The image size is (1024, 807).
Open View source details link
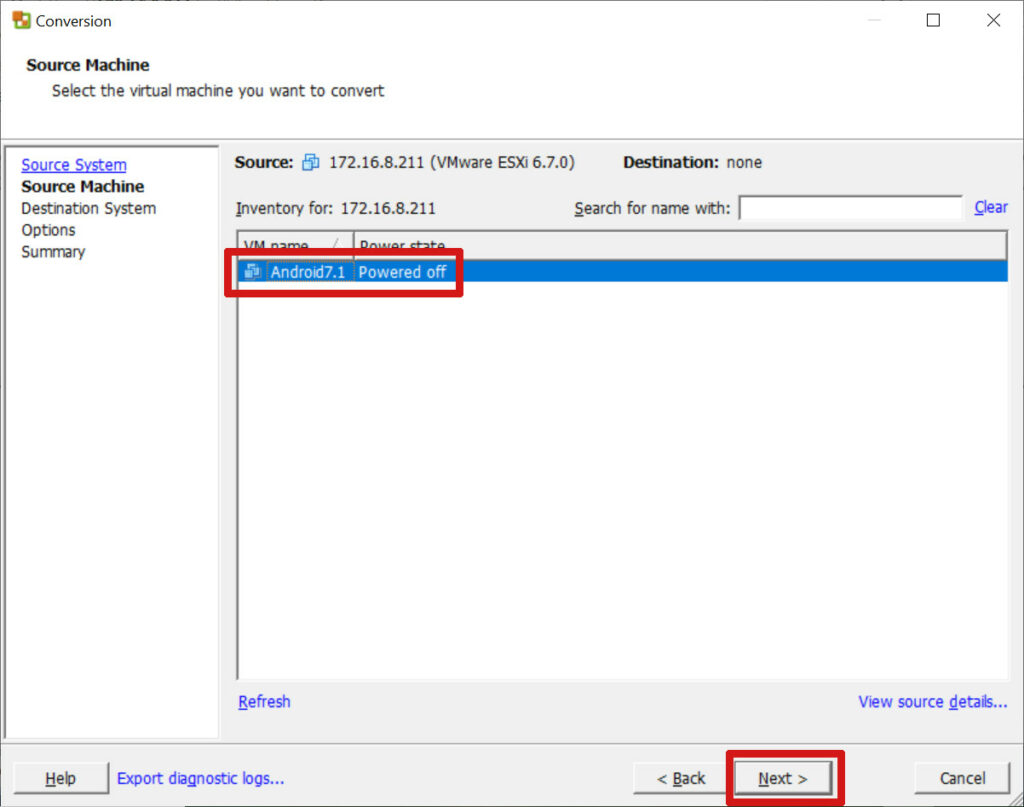[933, 702]
